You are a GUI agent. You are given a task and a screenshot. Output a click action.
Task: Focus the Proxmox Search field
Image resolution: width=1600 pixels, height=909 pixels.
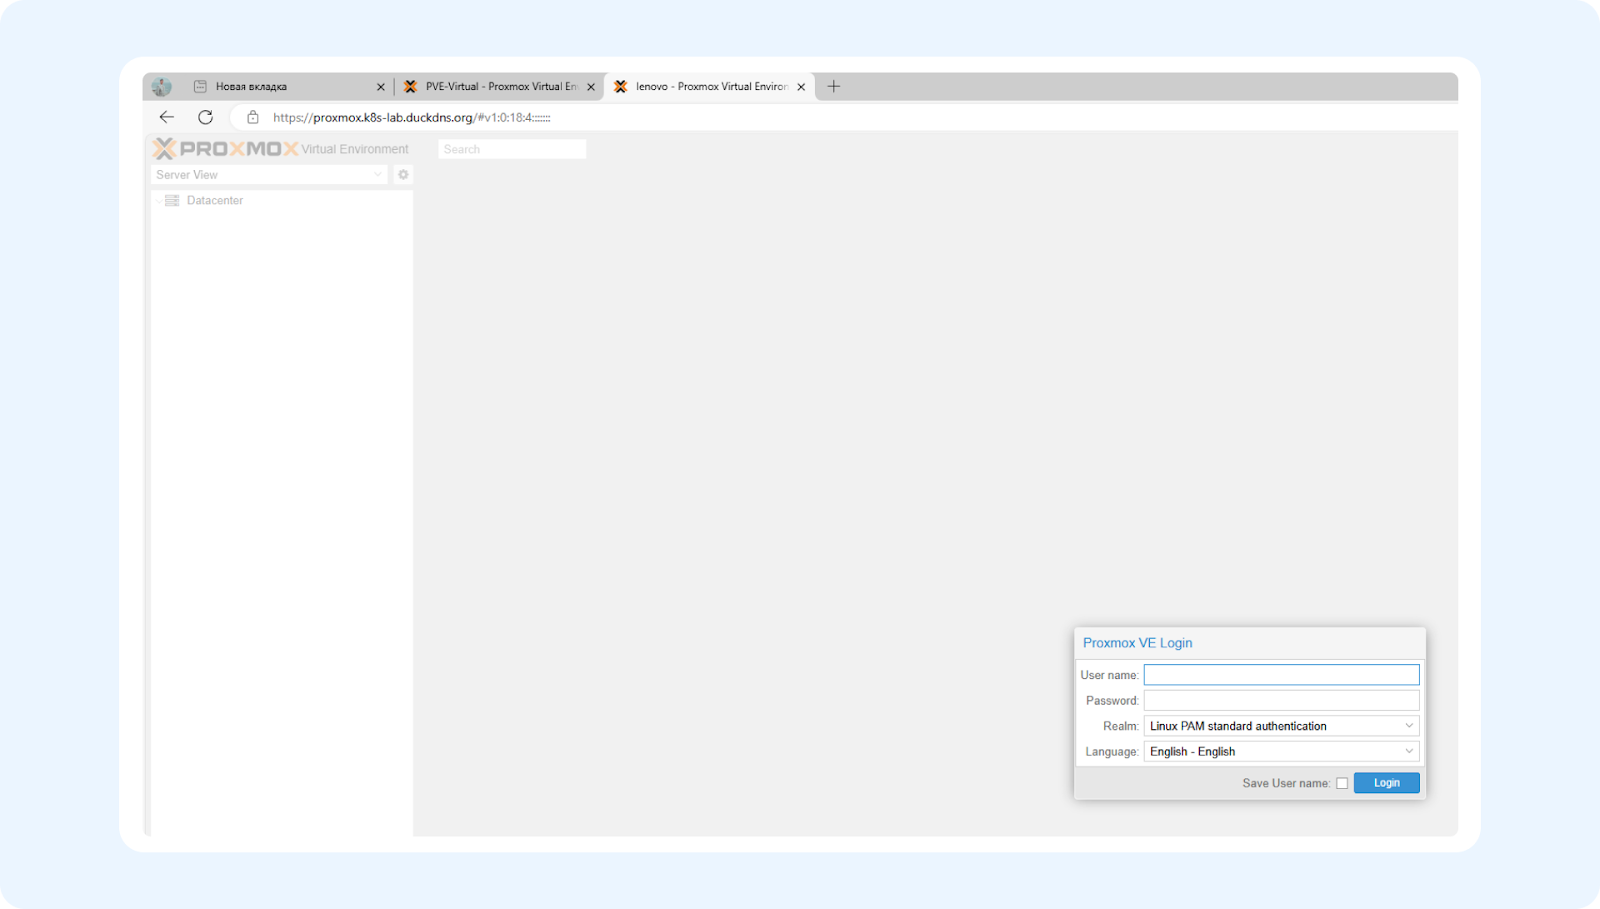tap(512, 149)
